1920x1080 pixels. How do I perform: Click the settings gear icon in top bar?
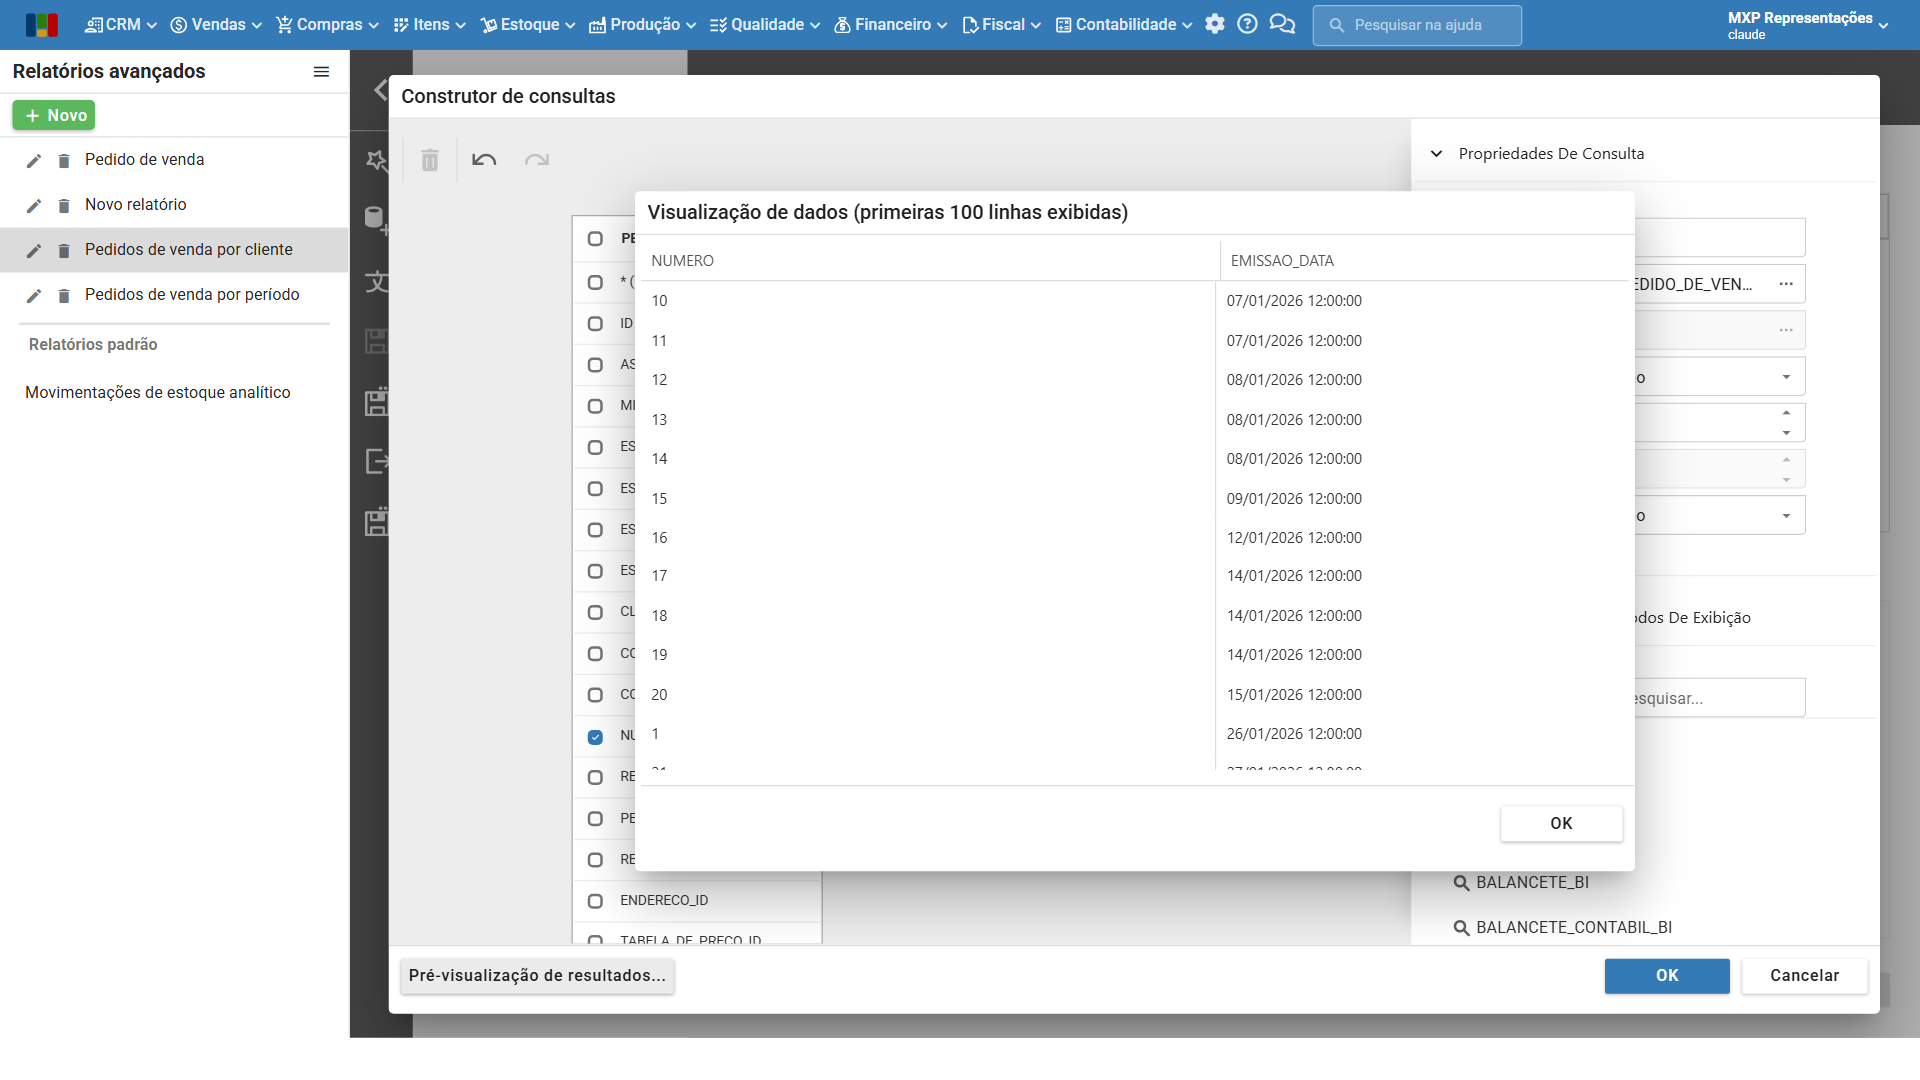(1214, 24)
